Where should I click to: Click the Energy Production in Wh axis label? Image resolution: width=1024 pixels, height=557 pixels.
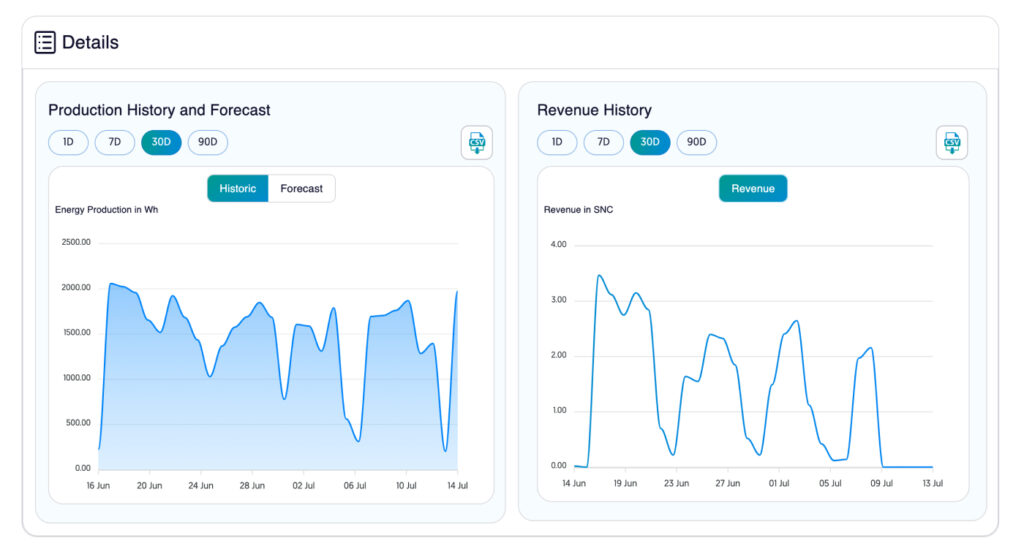pyautogui.click(x=106, y=210)
